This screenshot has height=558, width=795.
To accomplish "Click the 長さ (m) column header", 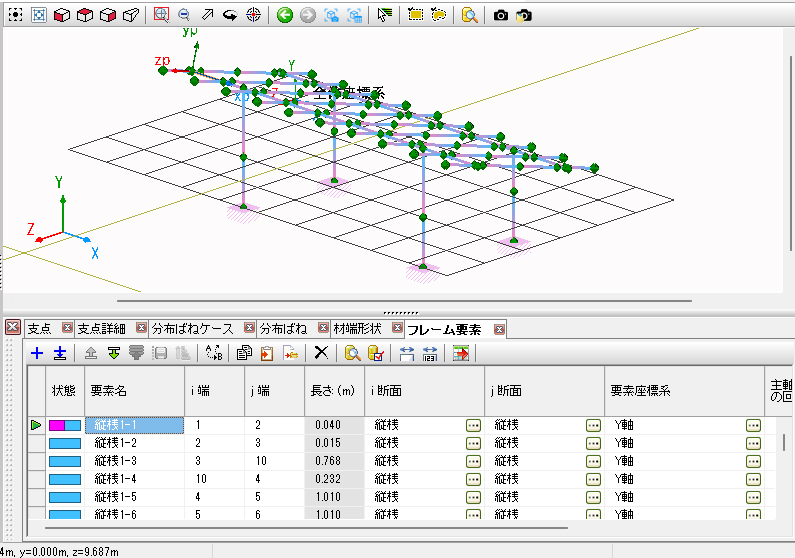I will pyautogui.click(x=334, y=390).
